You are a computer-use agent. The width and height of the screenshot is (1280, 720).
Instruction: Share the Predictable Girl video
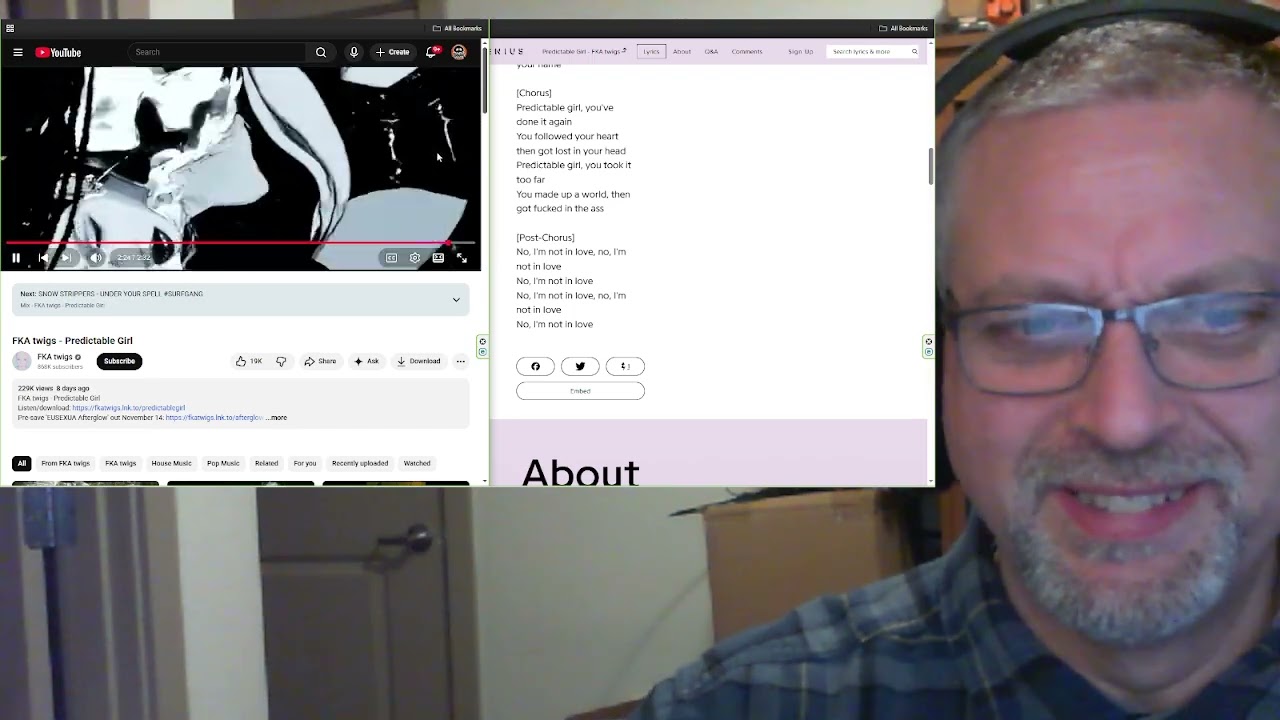[320, 361]
